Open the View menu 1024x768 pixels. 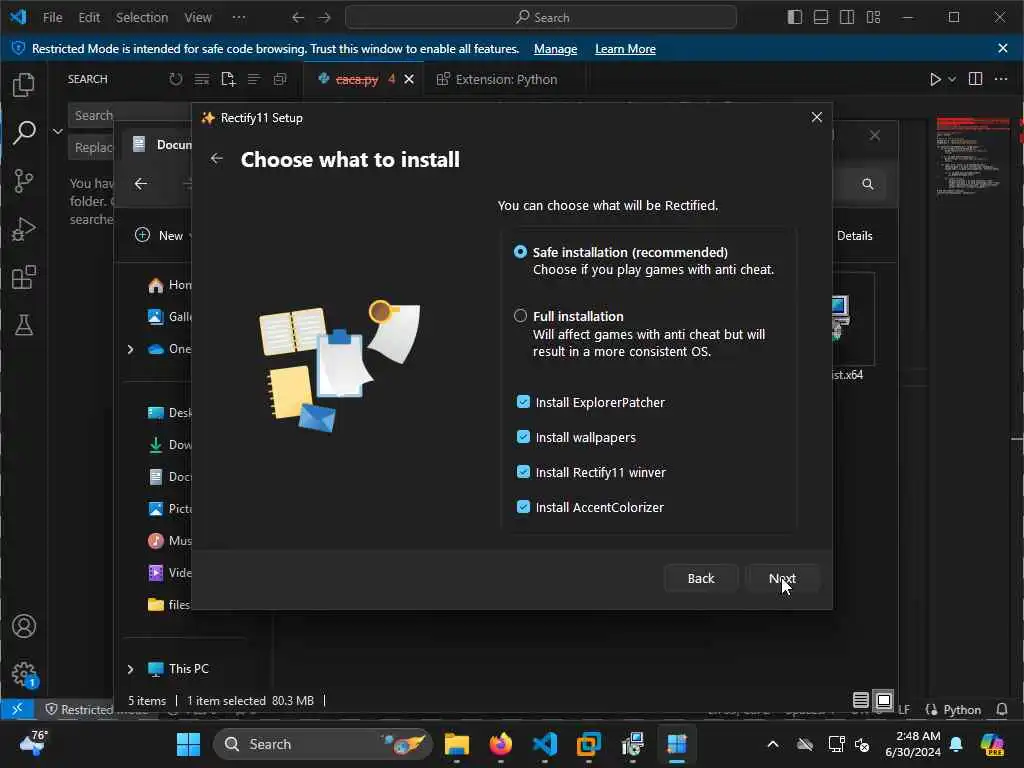click(198, 18)
